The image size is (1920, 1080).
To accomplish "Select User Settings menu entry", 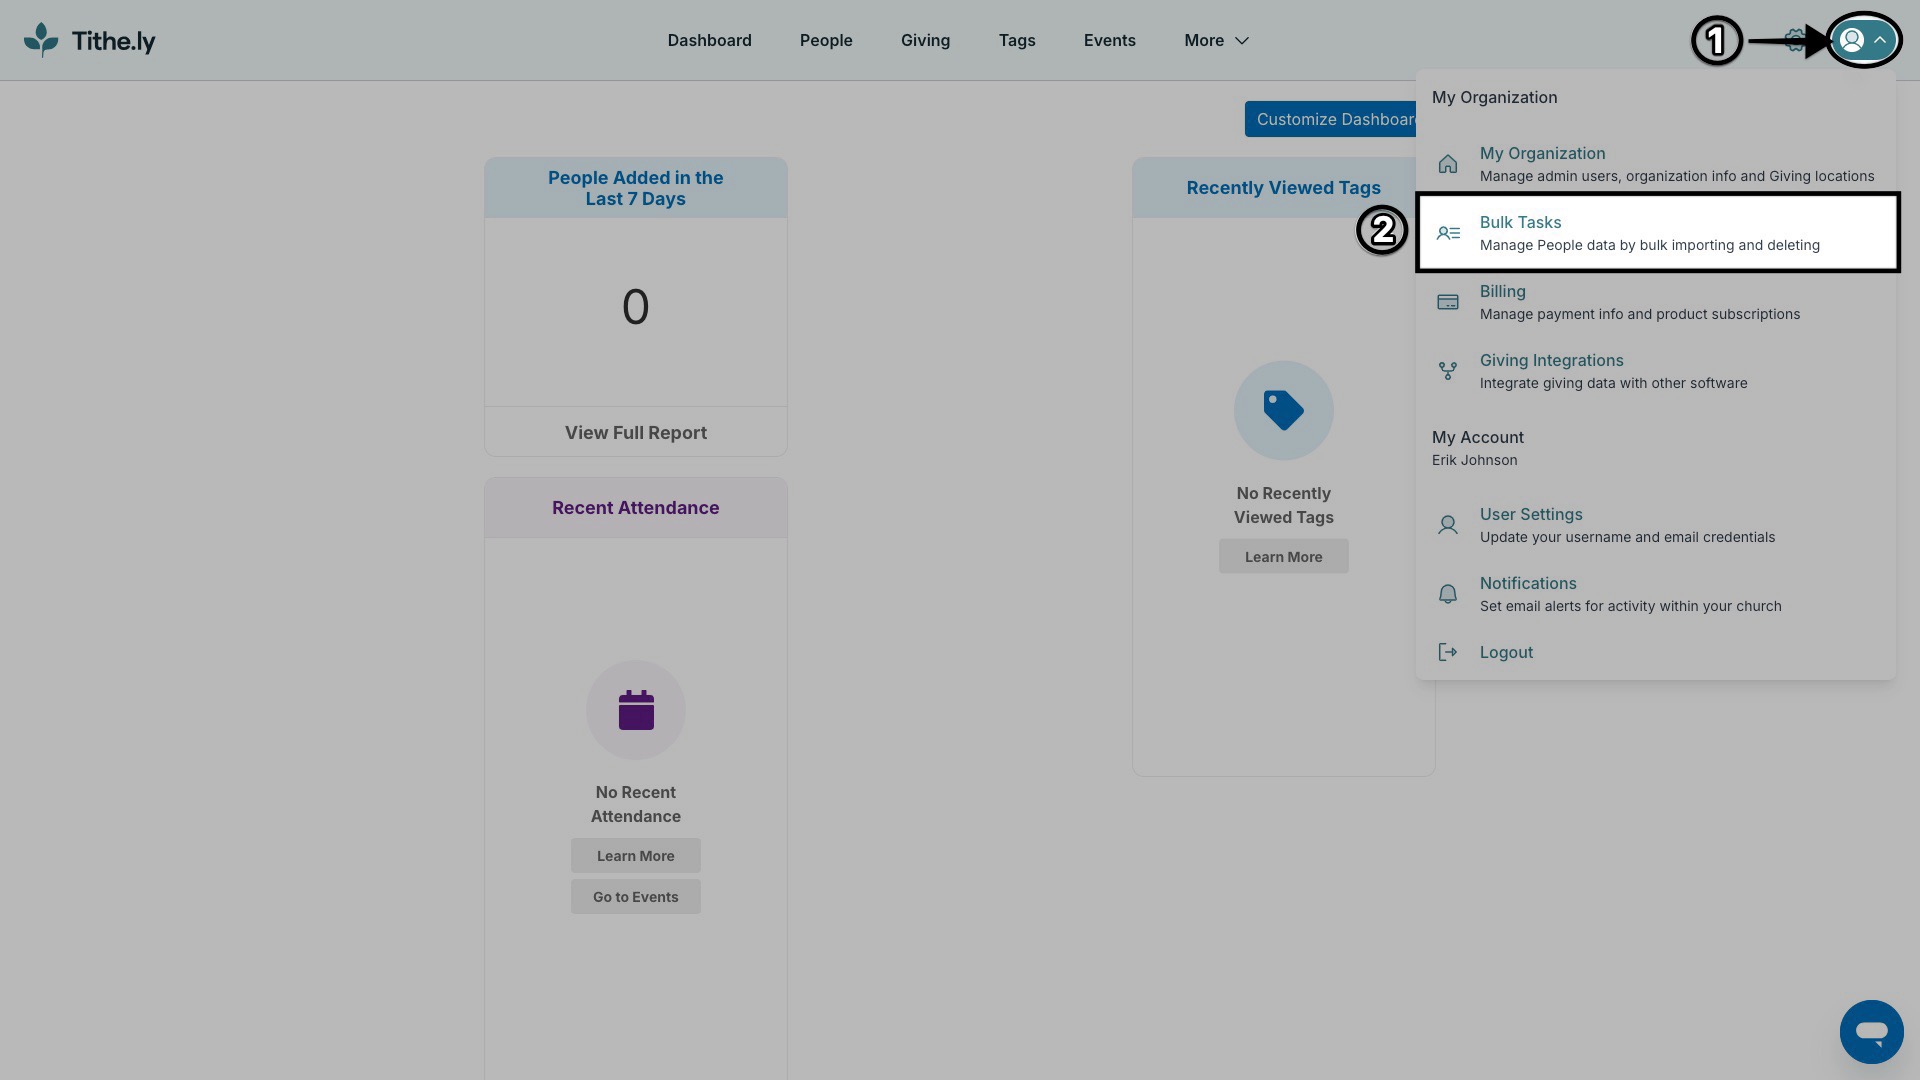I will [x=1530, y=514].
